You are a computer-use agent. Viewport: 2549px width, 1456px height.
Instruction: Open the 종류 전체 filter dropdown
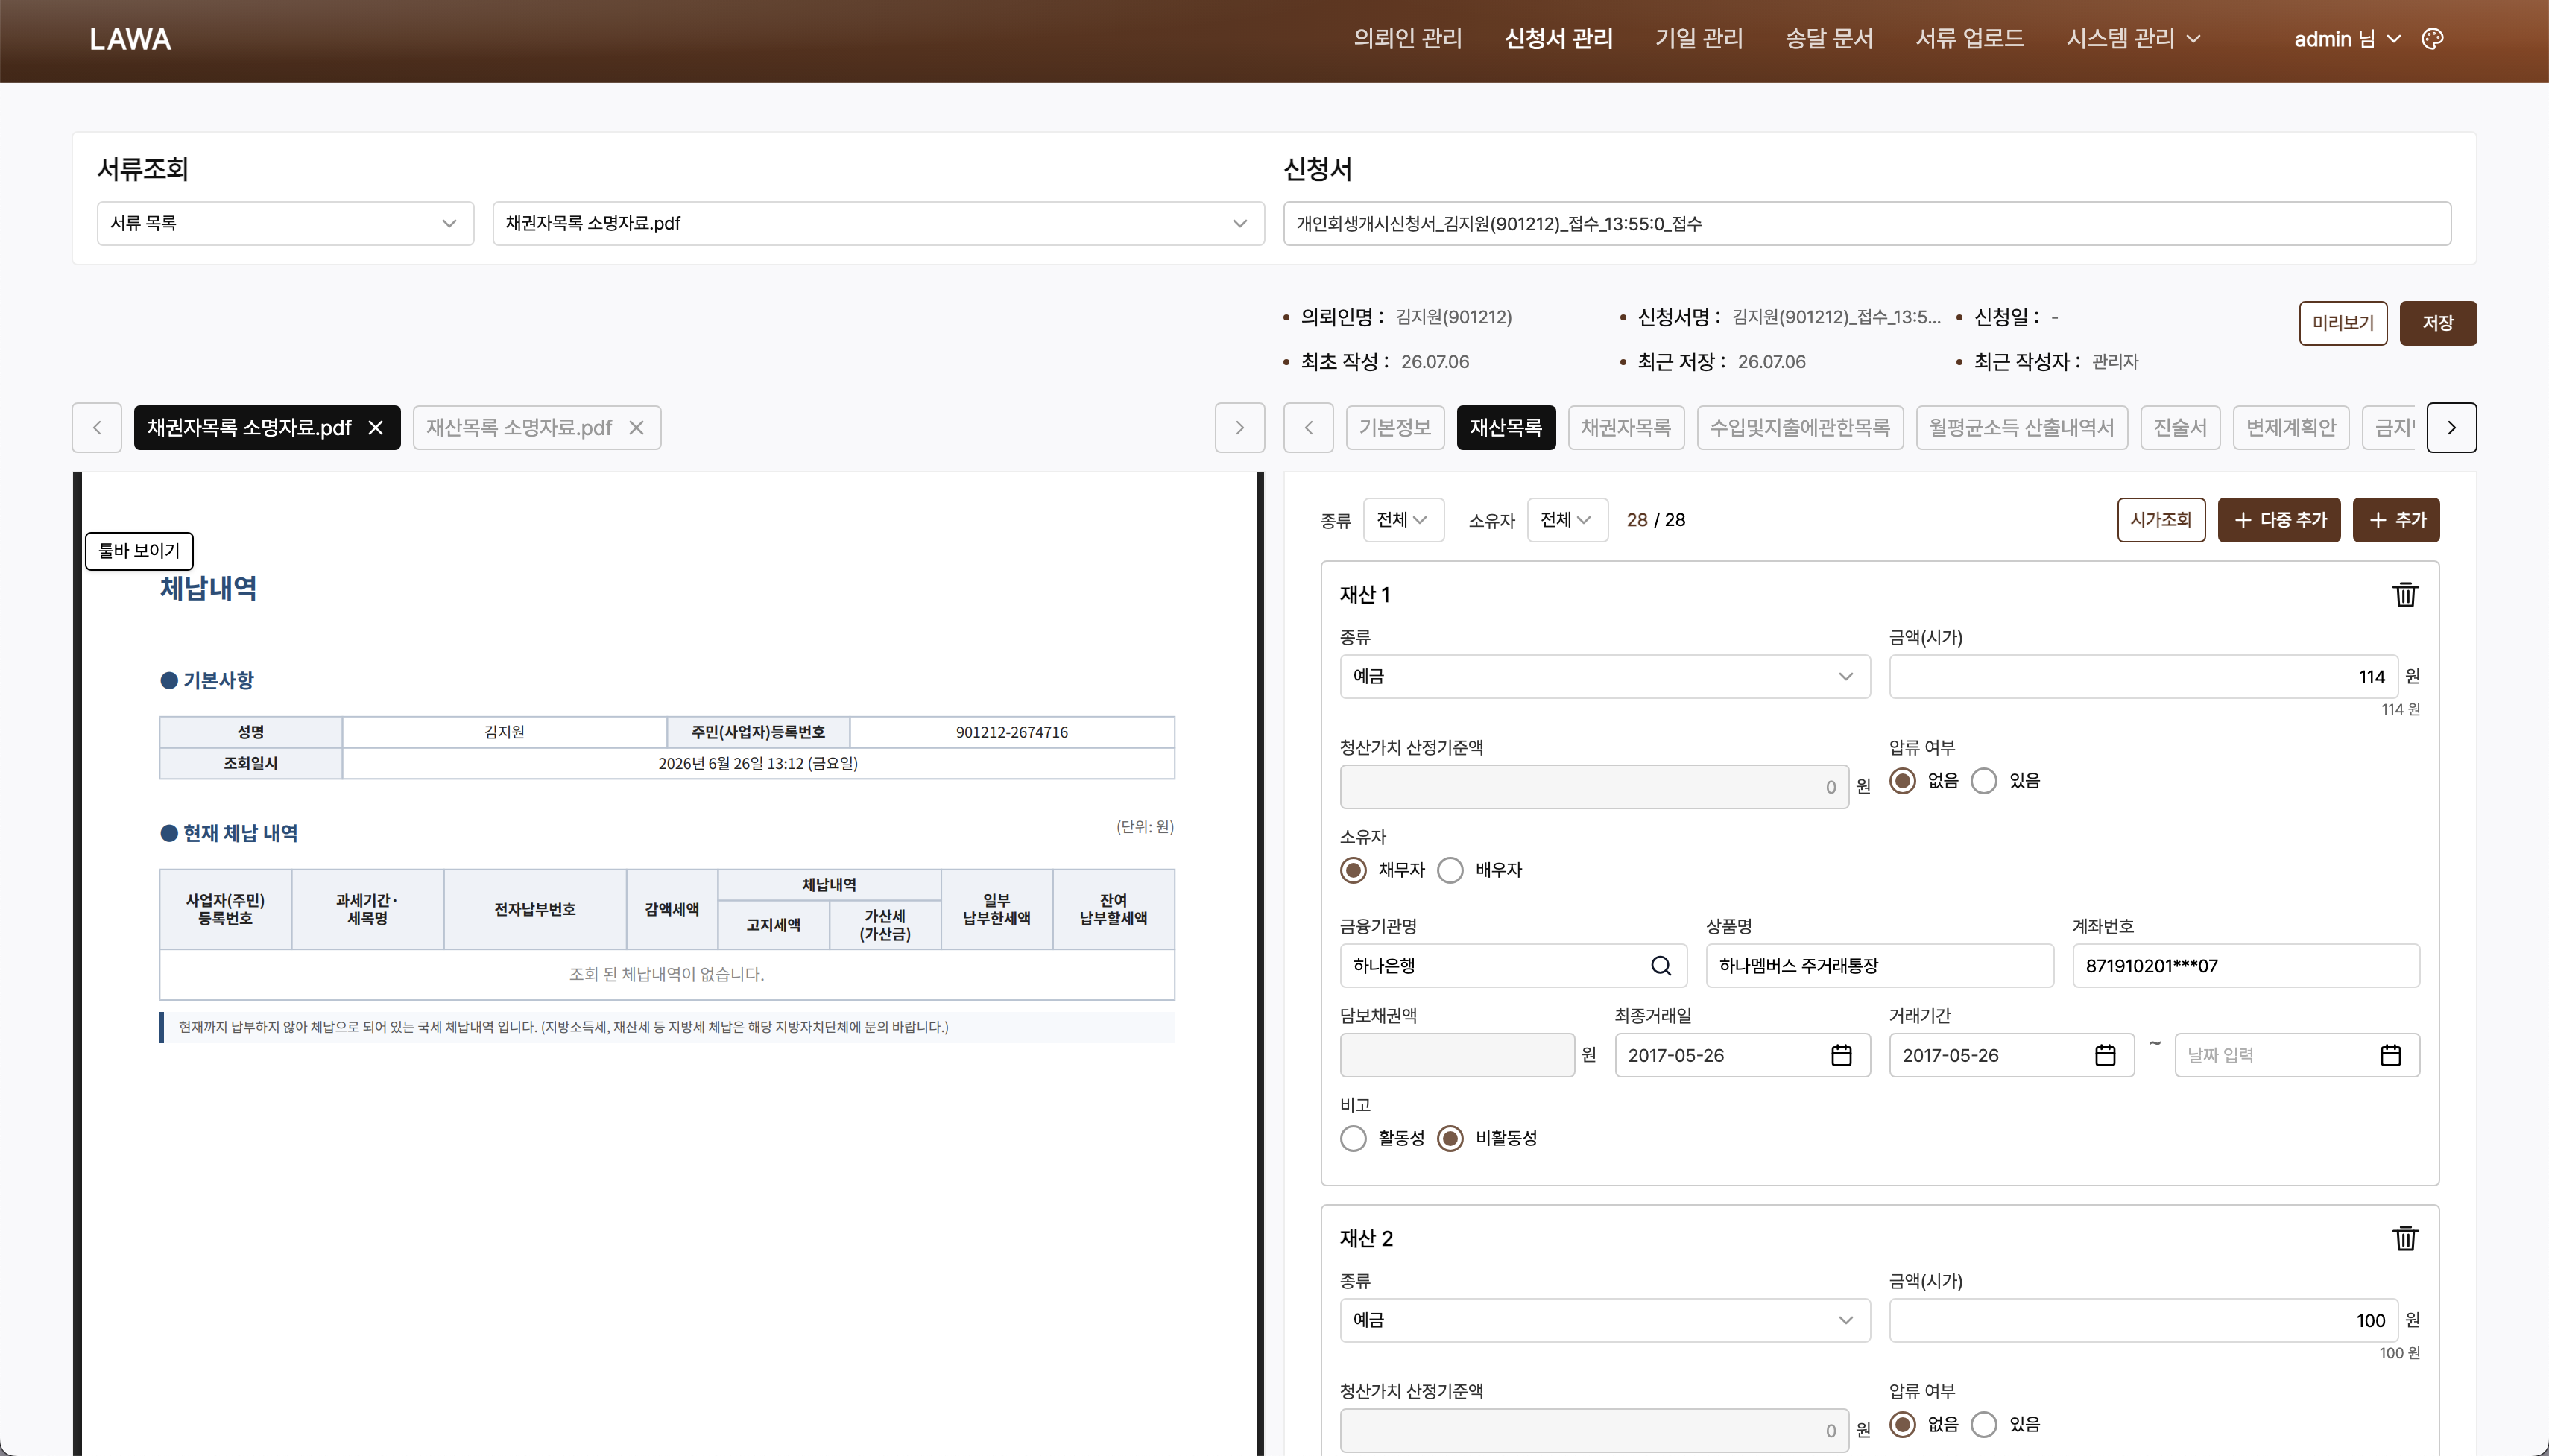point(1403,520)
